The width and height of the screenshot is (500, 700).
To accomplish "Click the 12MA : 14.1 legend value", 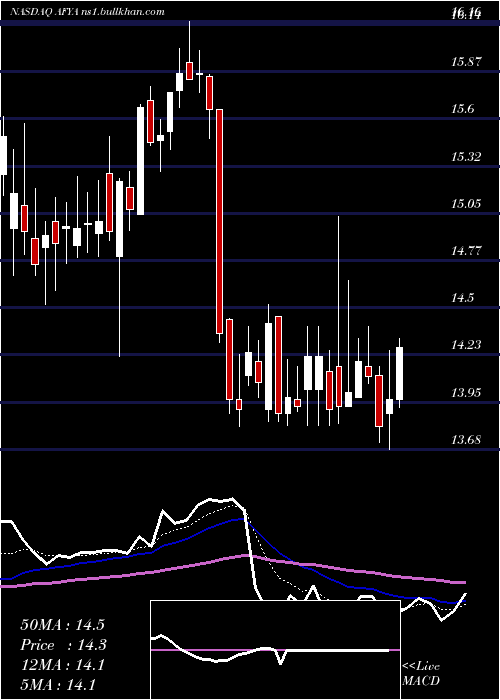I will point(62,665).
